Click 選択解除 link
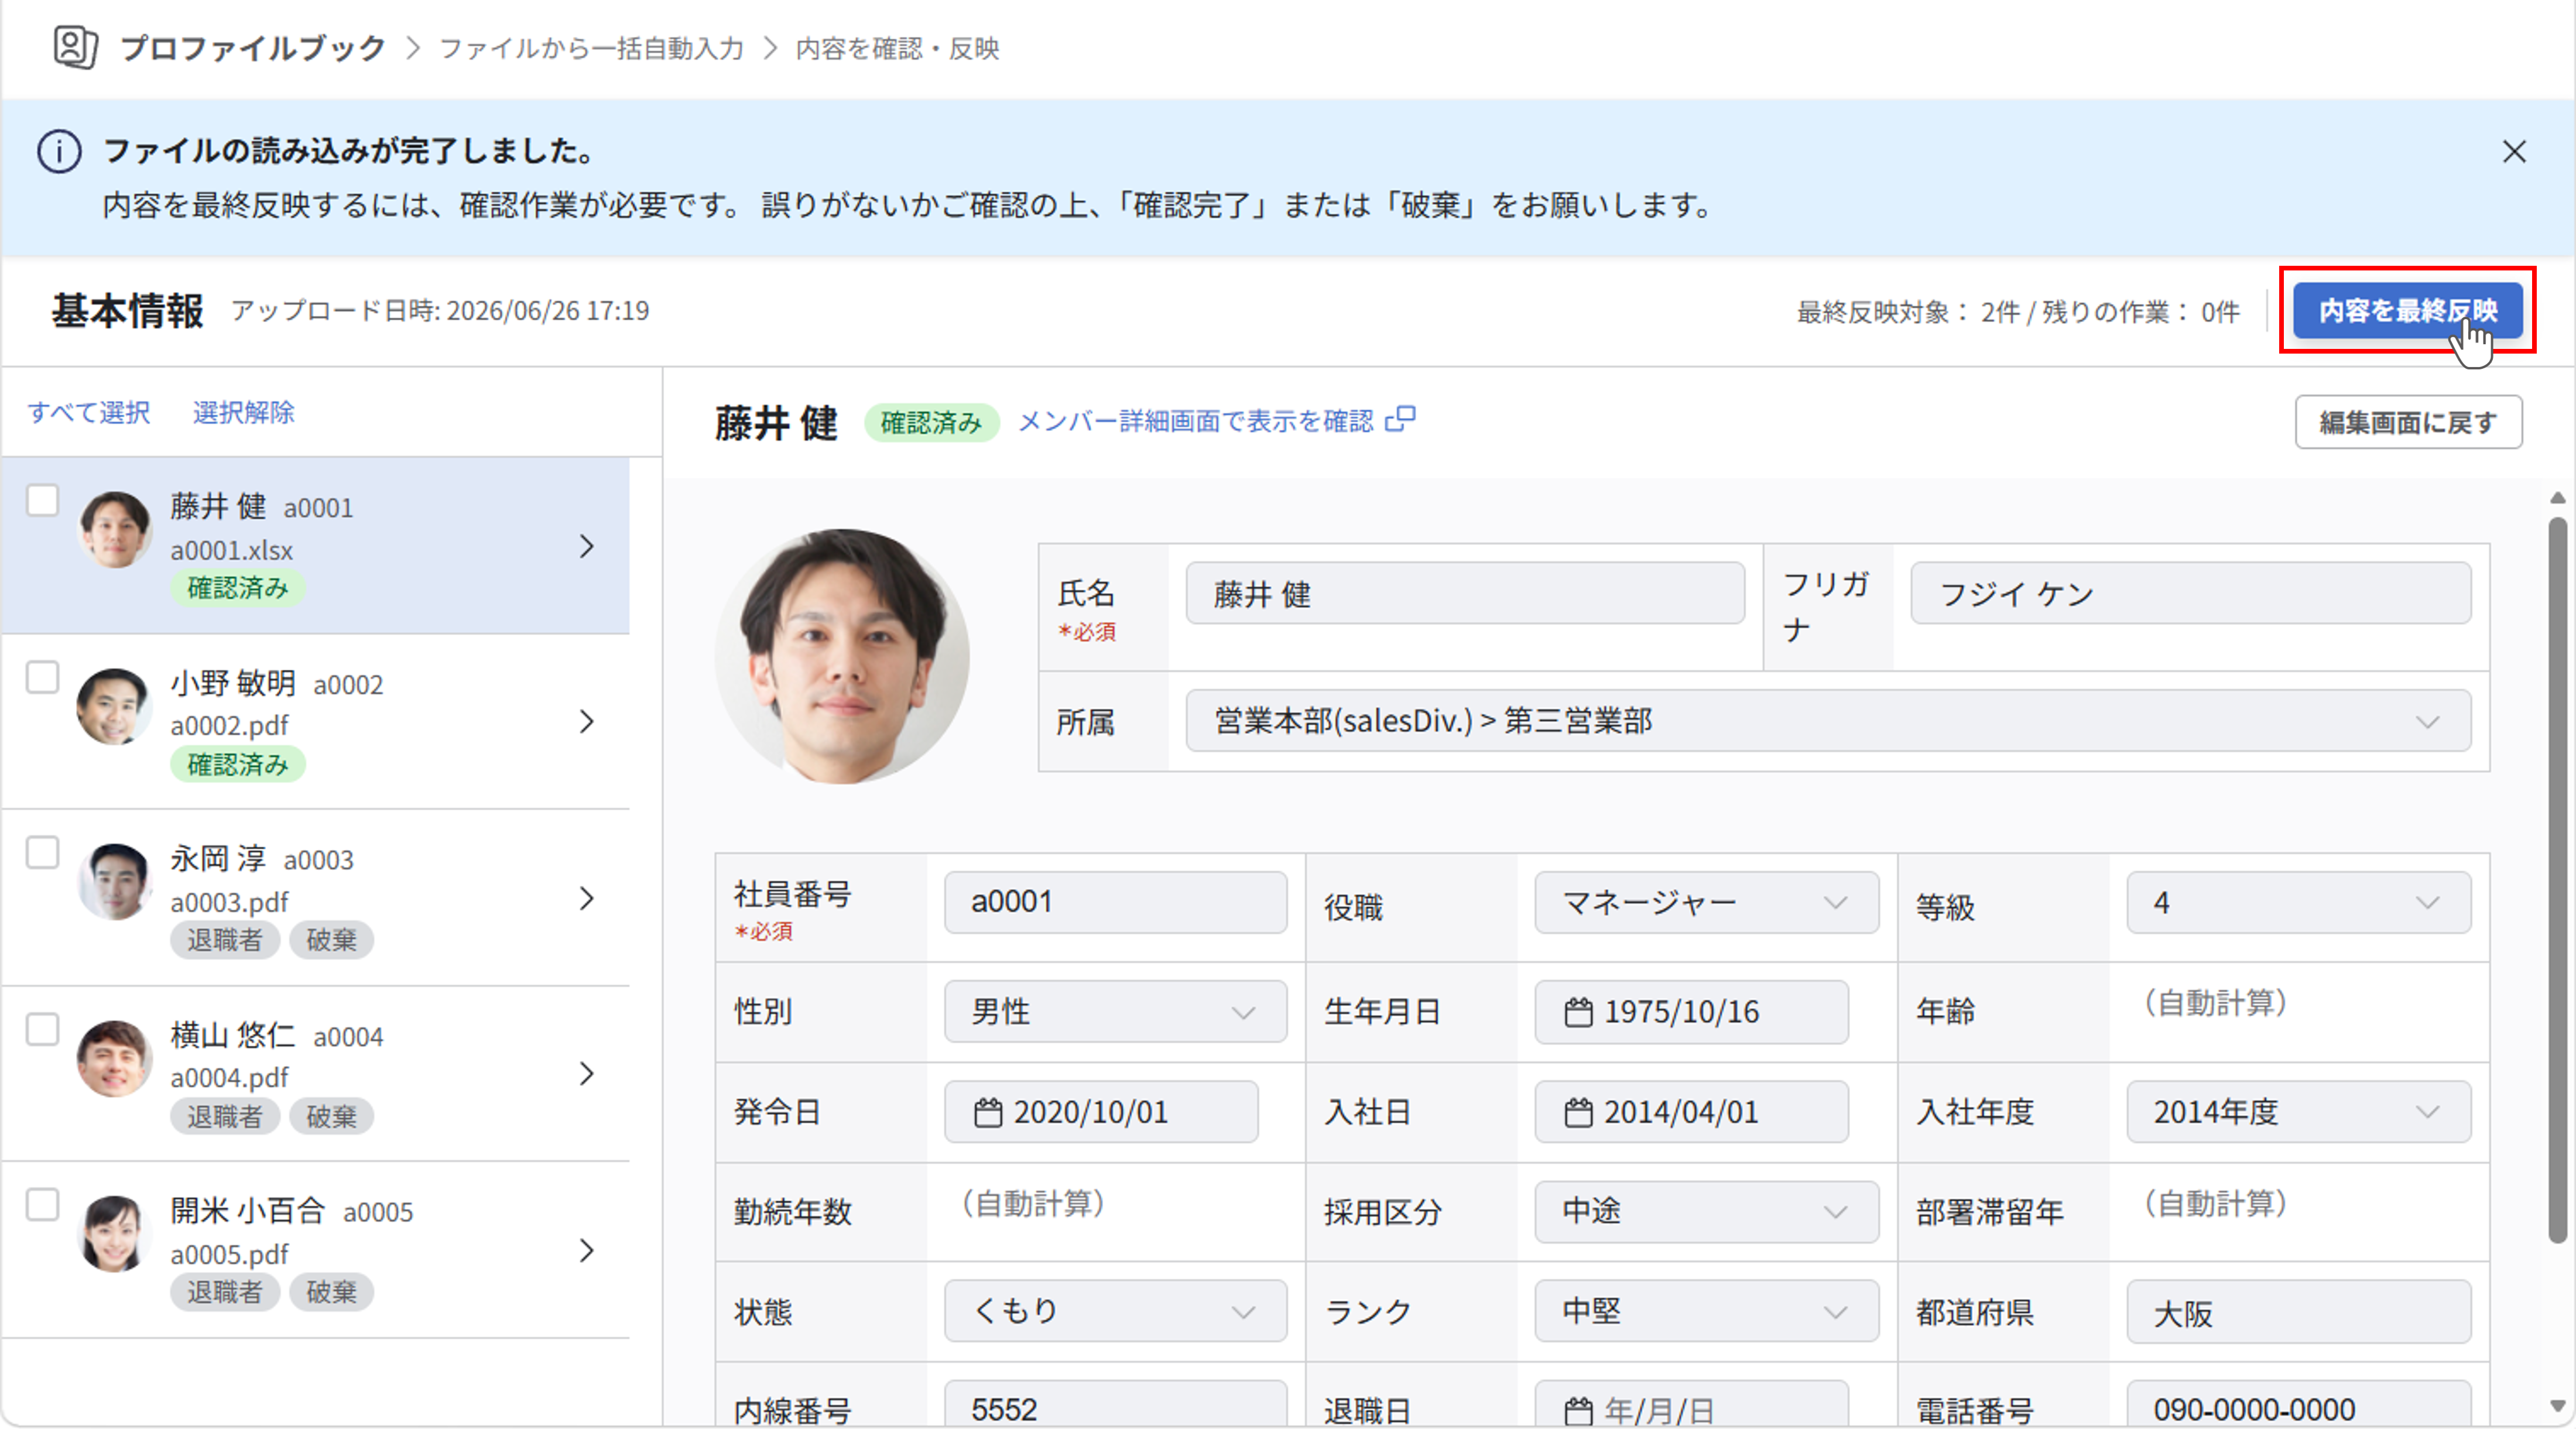Screen dimensions: 2576x1429 243,412
